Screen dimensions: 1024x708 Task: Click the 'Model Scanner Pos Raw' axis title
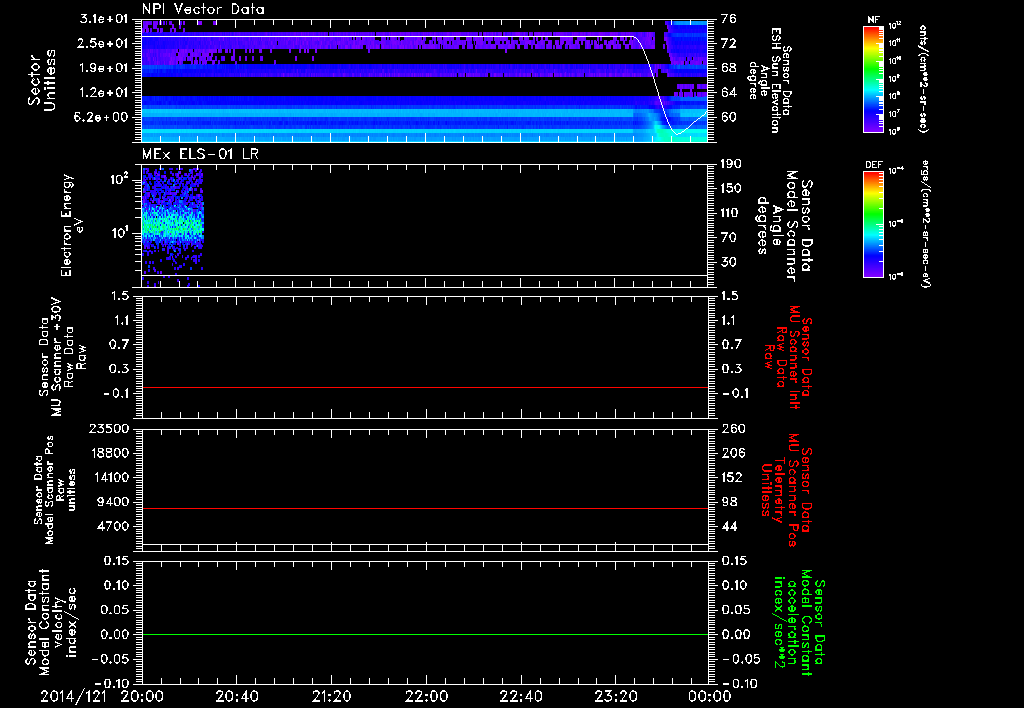(55, 490)
